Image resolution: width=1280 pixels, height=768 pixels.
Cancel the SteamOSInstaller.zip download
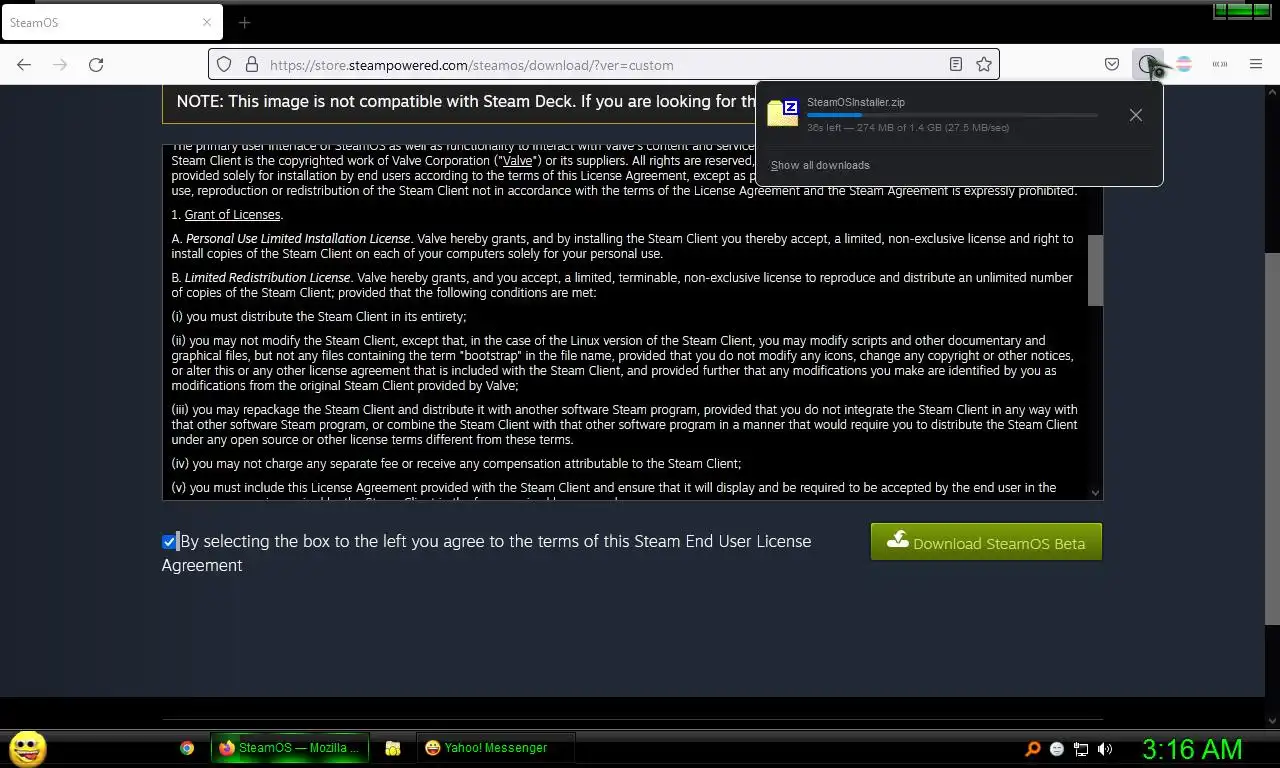pos(1136,115)
